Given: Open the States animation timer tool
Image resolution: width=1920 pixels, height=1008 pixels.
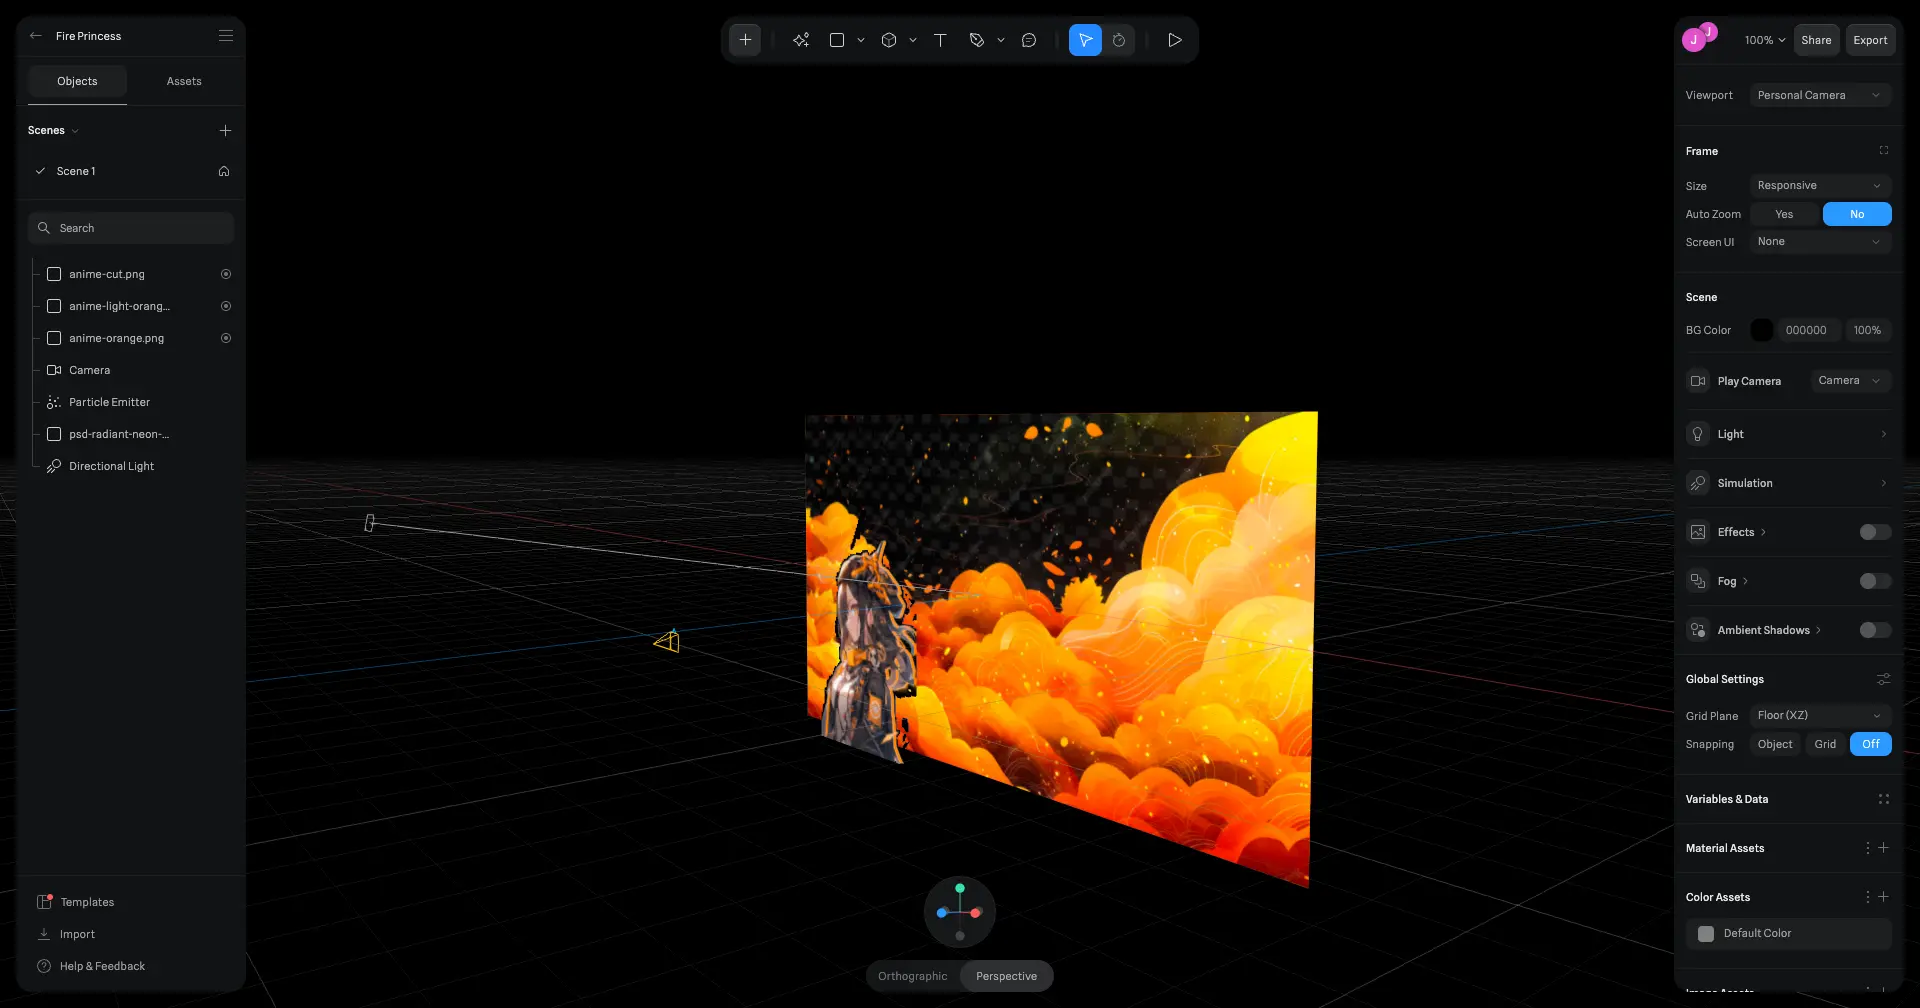Looking at the screenshot, I should point(1119,40).
